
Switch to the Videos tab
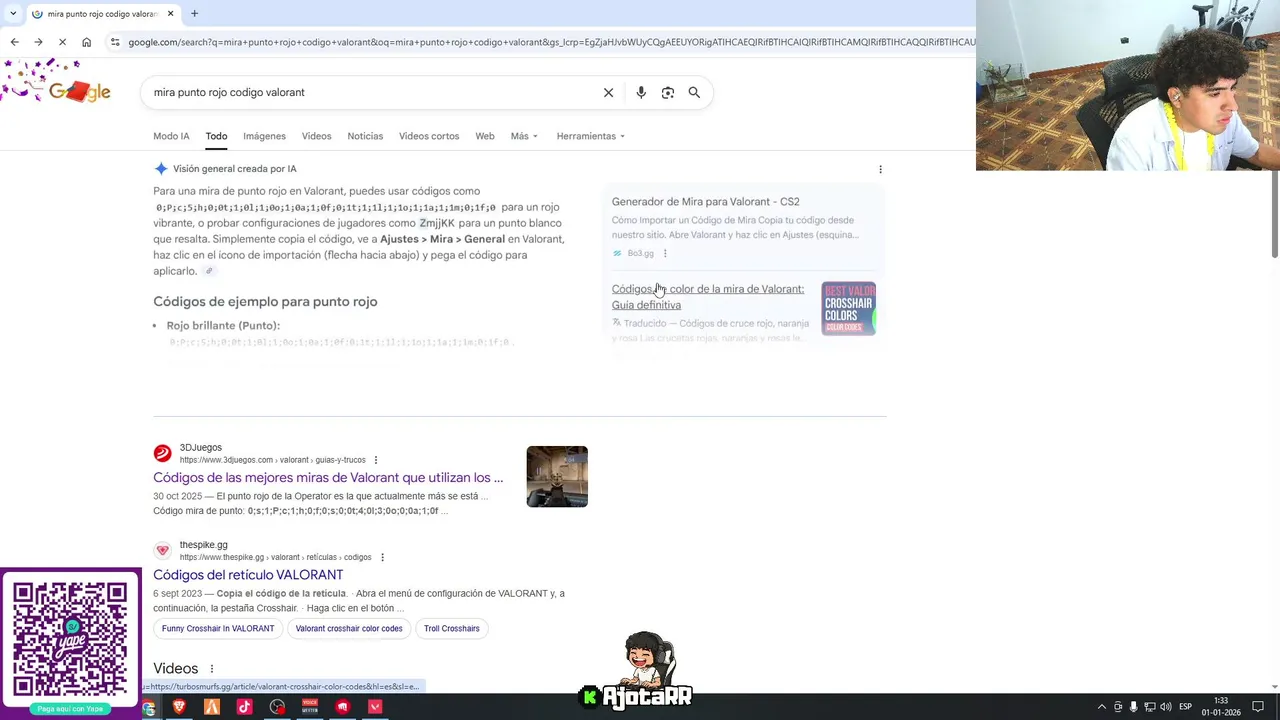pos(316,136)
